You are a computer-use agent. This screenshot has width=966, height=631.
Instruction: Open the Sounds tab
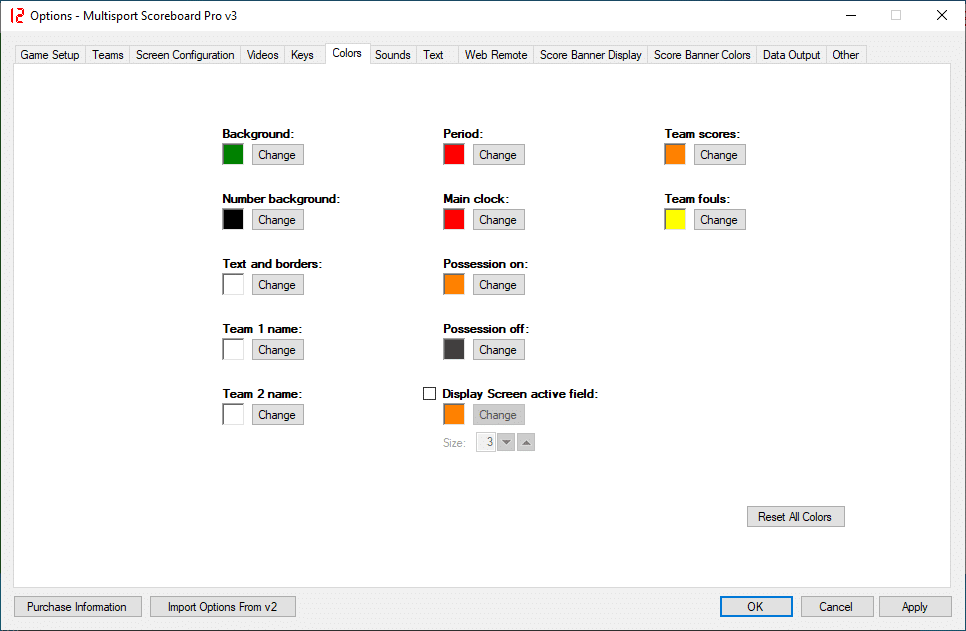pyautogui.click(x=392, y=55)
